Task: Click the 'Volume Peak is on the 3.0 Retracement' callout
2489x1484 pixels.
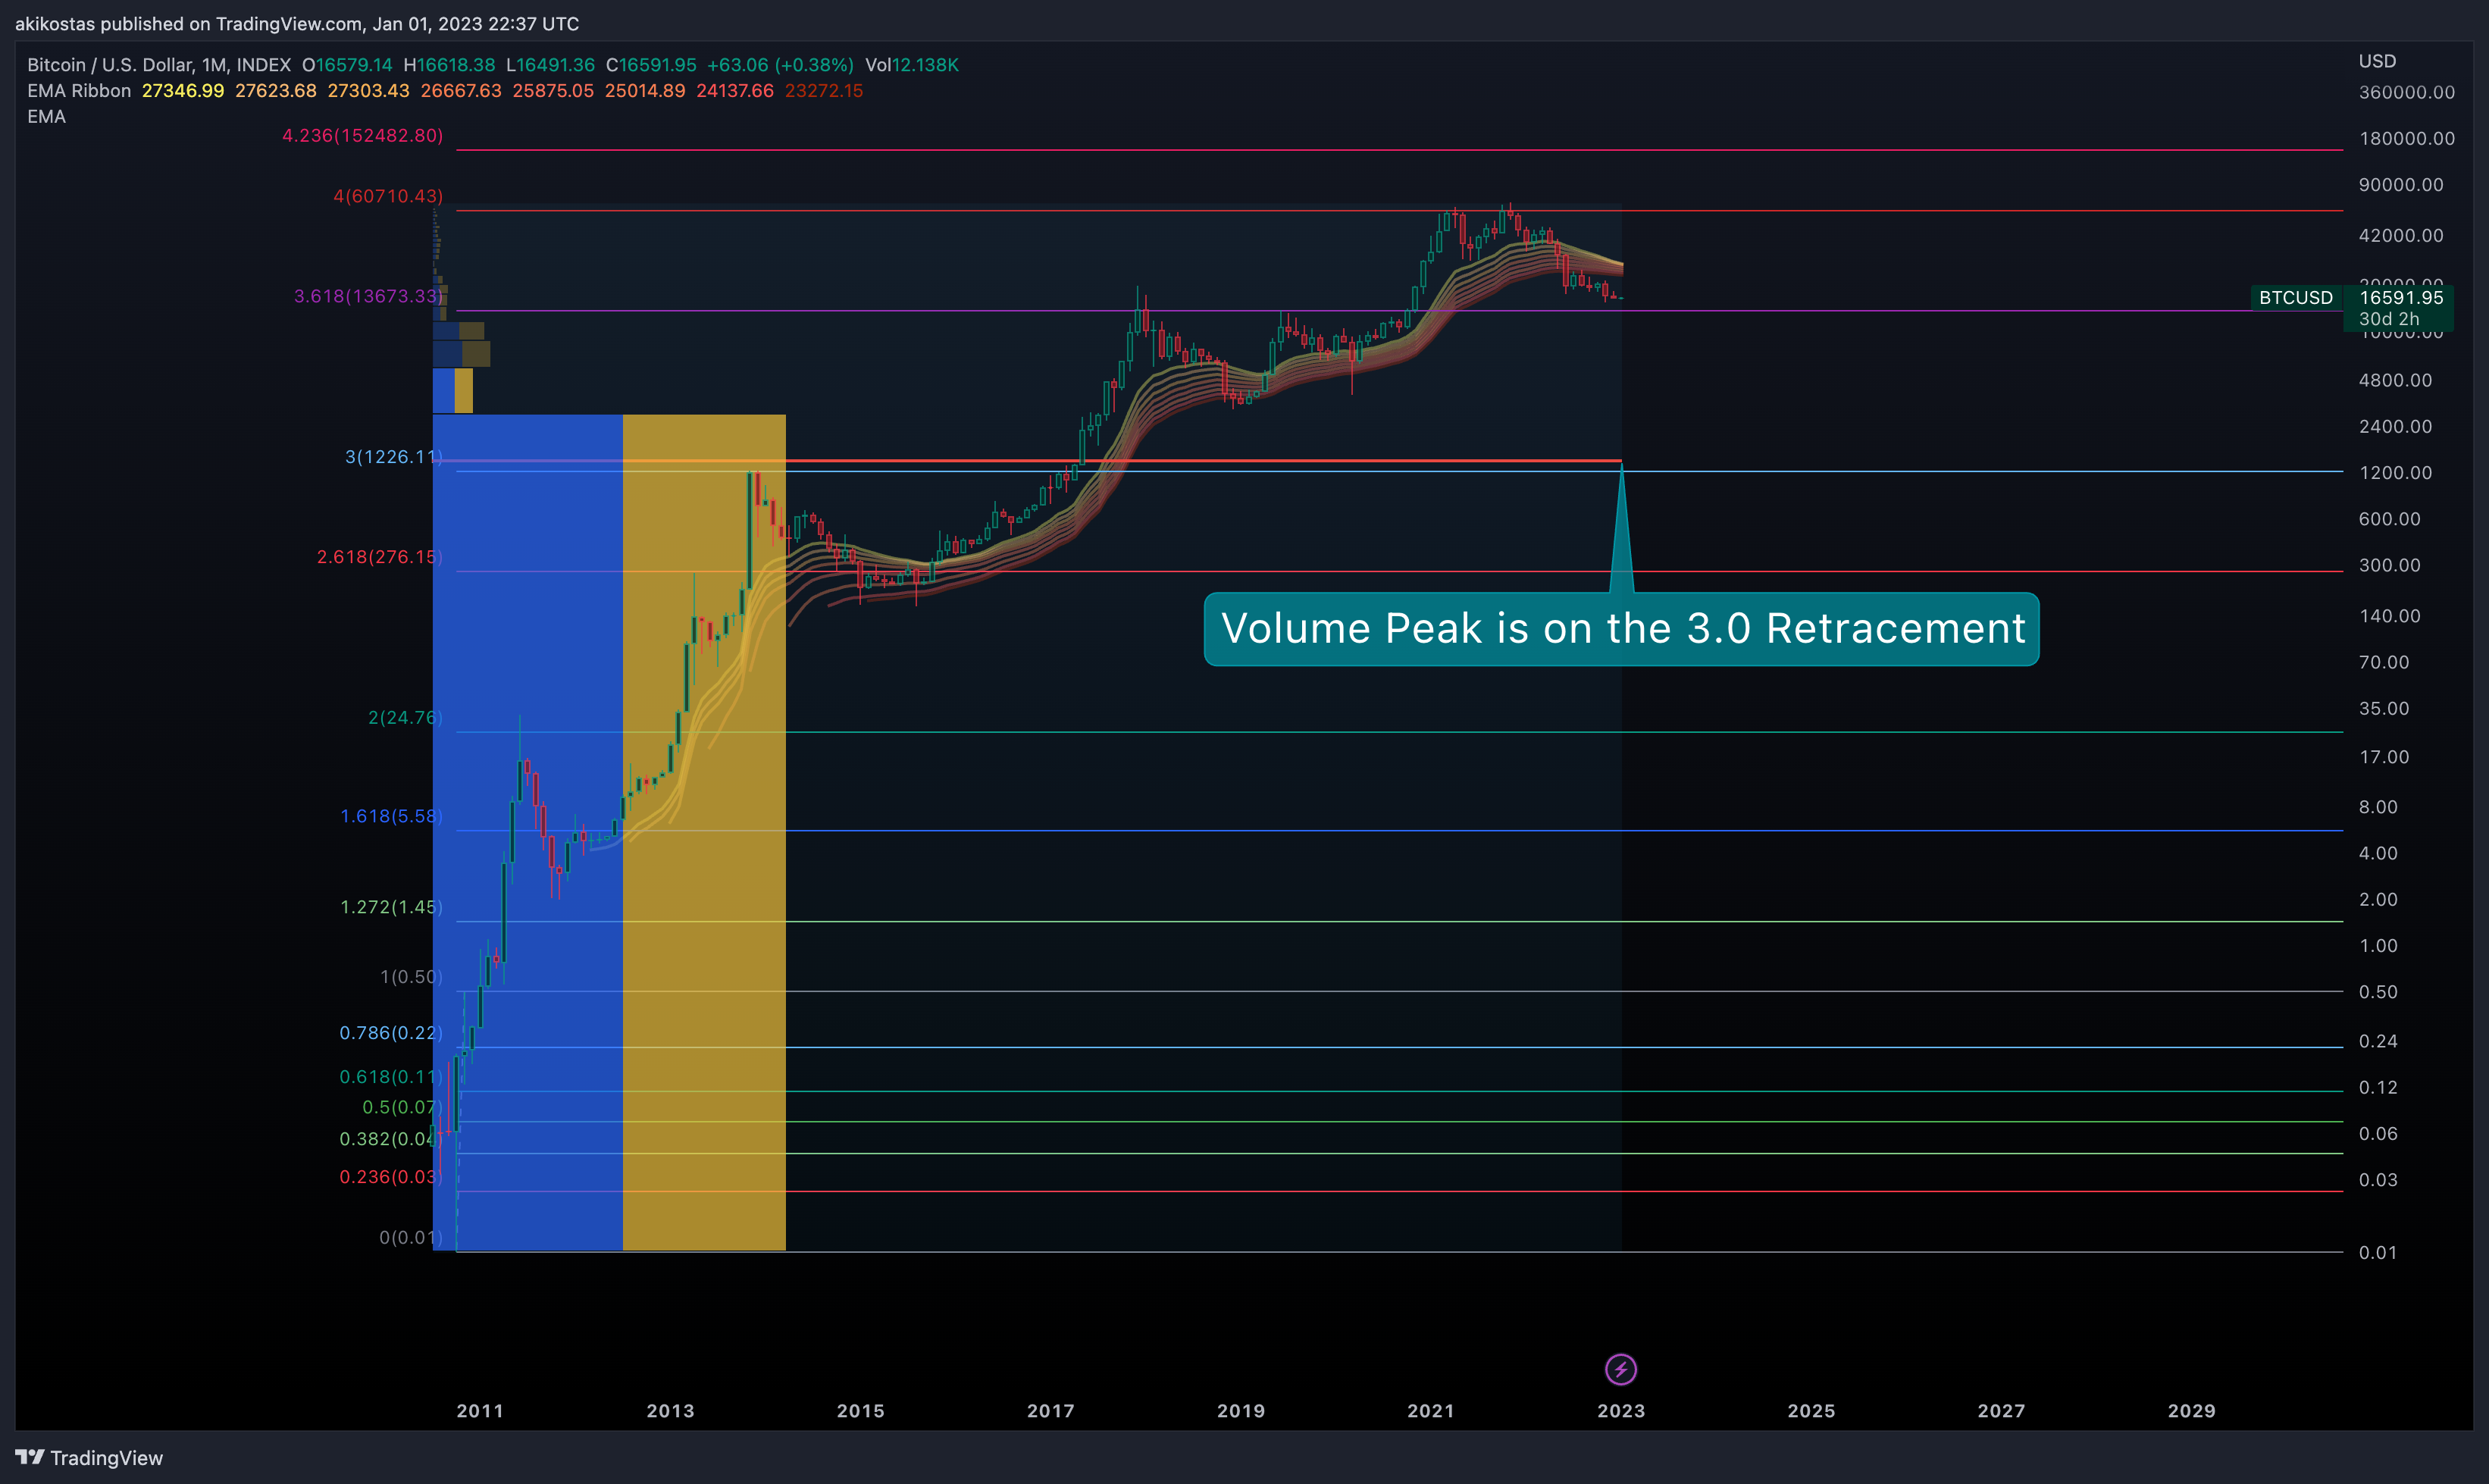Action: [1621, 629]
